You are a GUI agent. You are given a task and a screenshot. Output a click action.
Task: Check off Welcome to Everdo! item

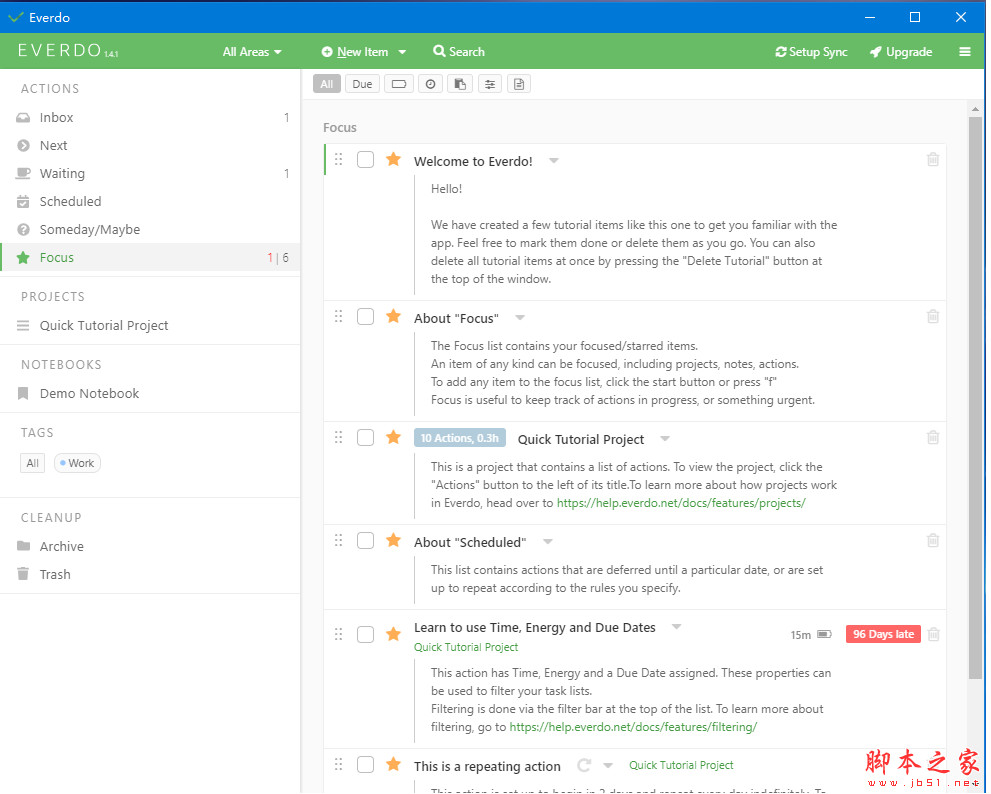(x=366, y=160)
